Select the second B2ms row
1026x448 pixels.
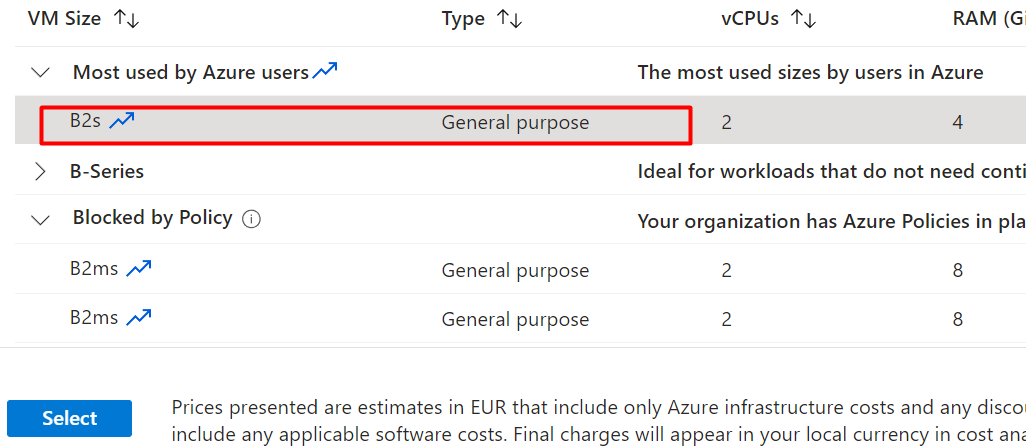point(520,319)
